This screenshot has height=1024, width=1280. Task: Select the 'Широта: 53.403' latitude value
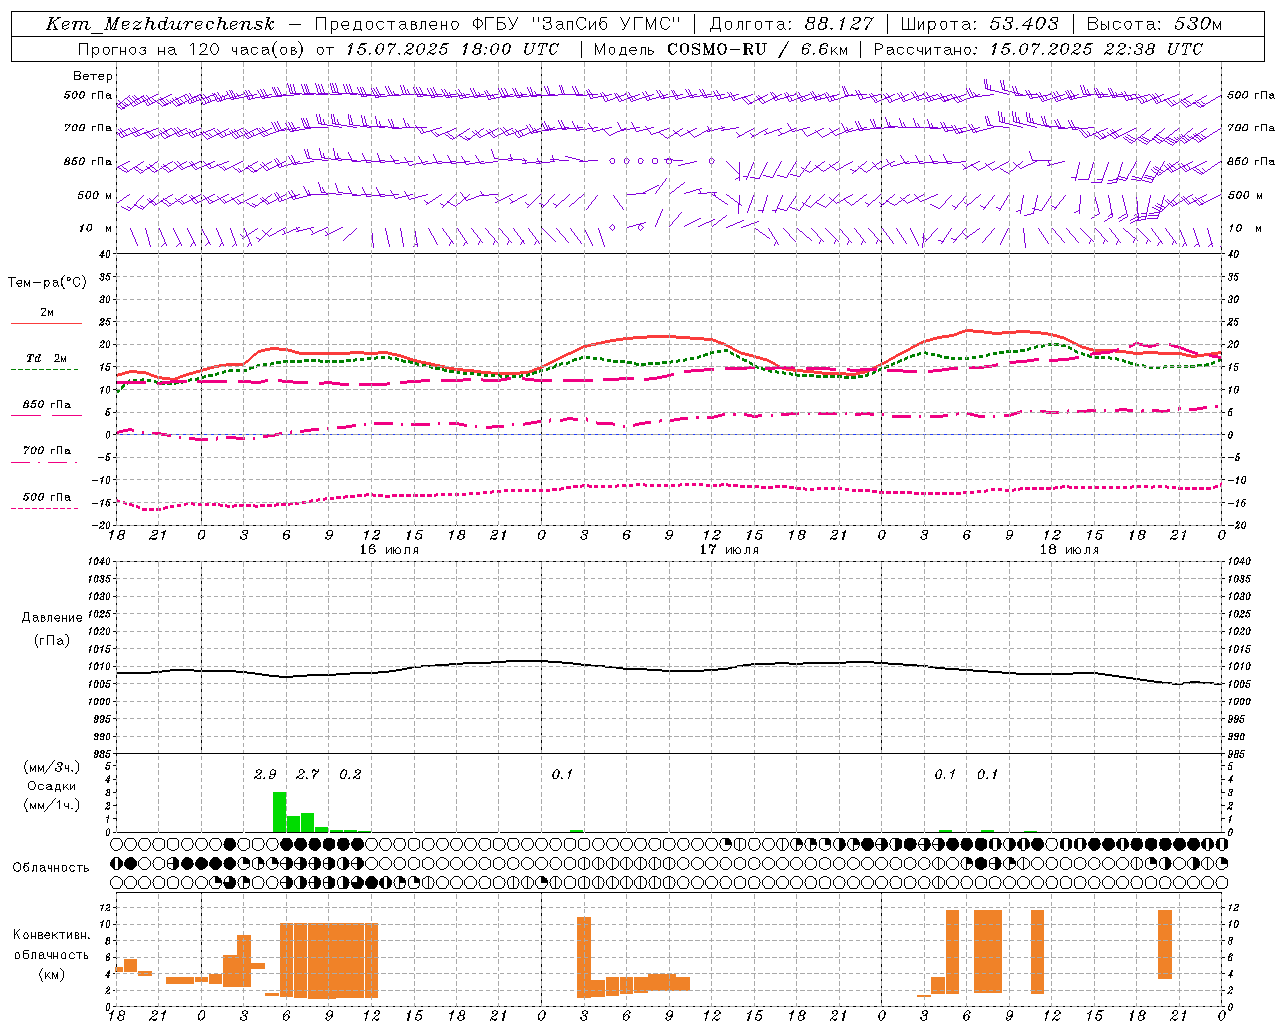[x=980, y=24]
